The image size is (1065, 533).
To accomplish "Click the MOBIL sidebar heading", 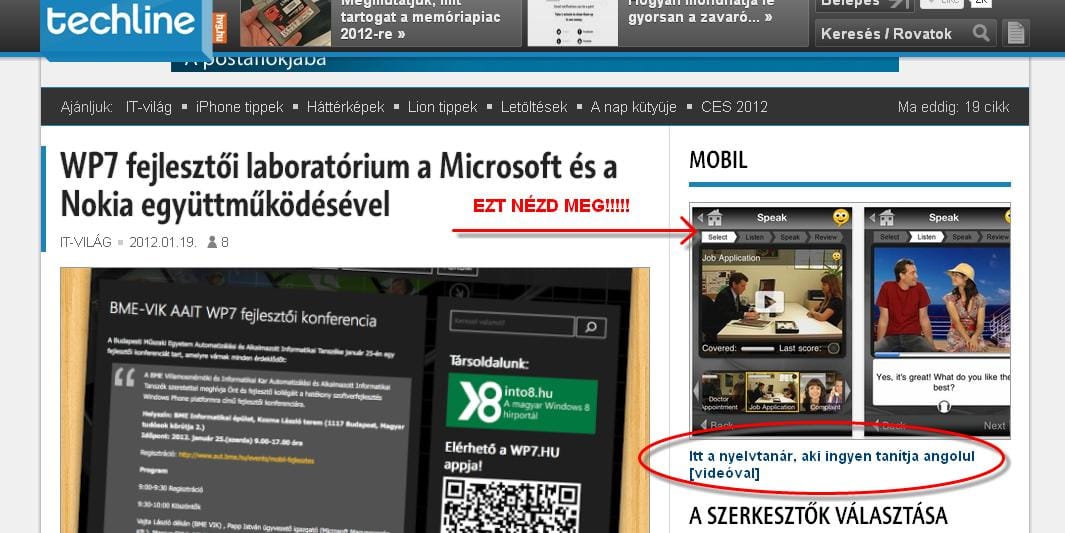I will [x=718, y=160].
